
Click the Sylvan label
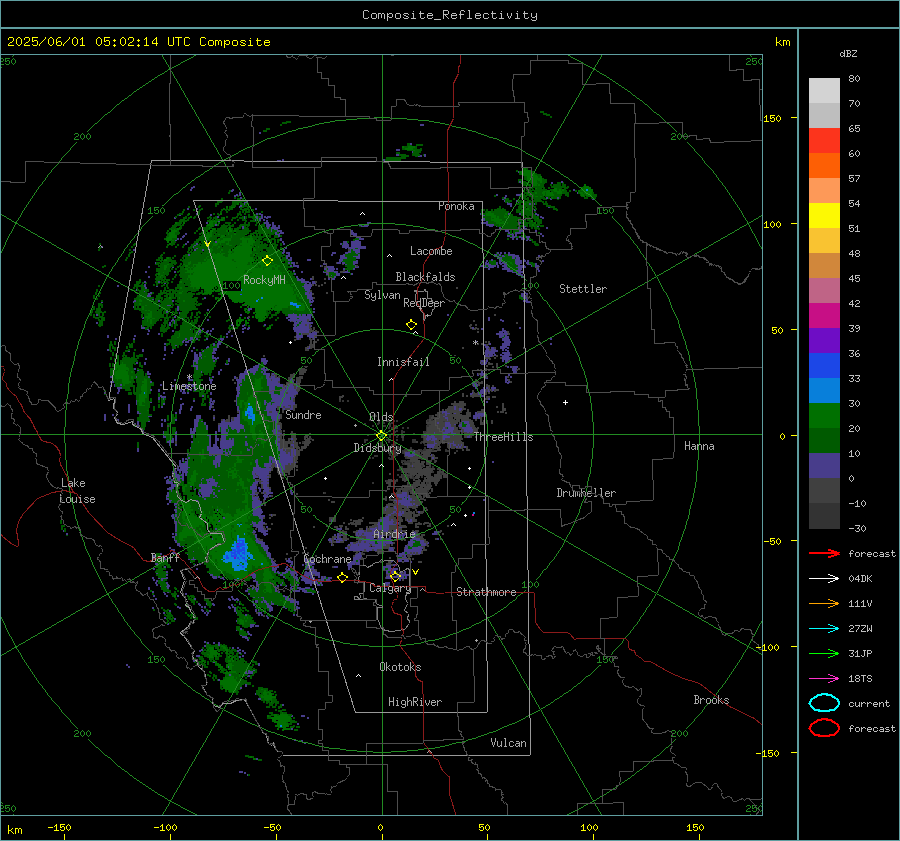click(382, 295)
